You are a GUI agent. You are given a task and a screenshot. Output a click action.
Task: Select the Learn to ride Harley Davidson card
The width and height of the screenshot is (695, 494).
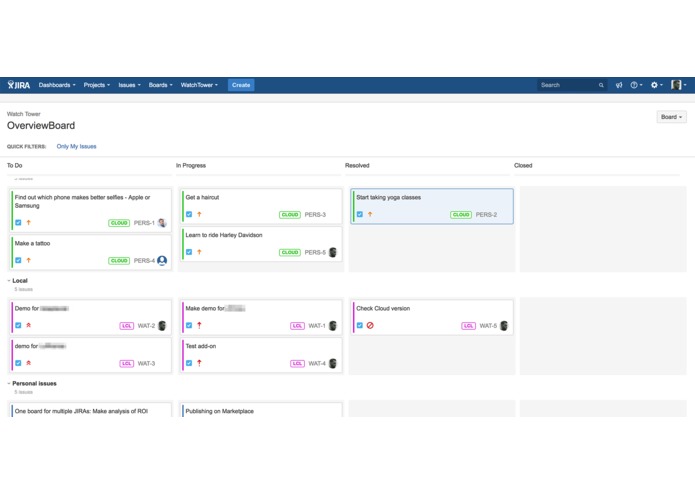click(262, 244)
